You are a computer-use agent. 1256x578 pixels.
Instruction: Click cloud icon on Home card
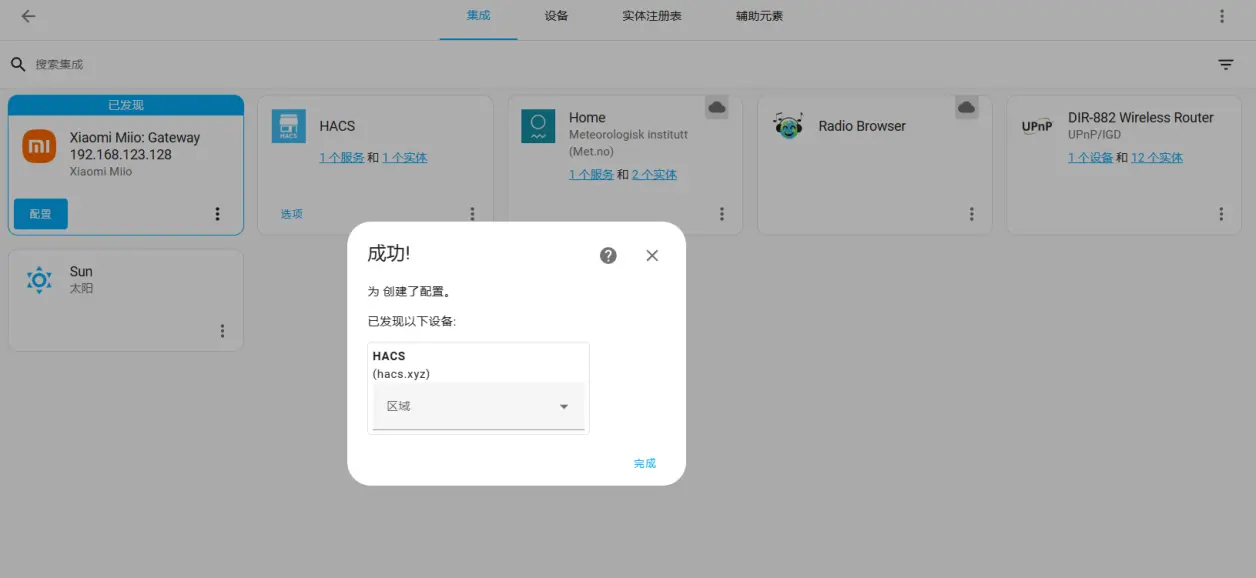click(716, 107)
